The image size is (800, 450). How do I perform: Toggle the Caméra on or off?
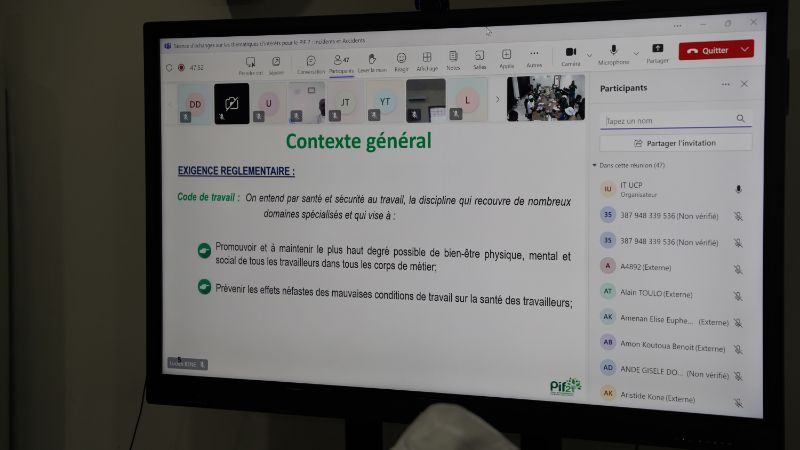(x=570, y=53)
